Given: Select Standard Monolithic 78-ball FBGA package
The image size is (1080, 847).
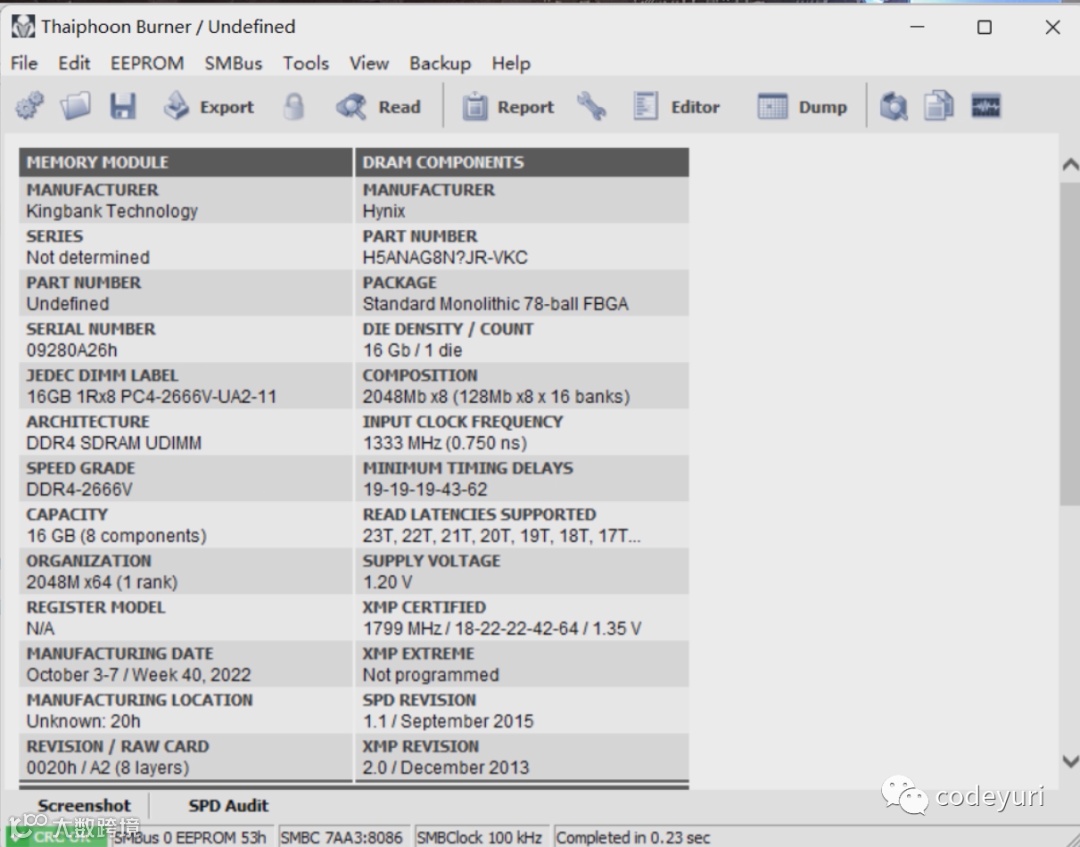Looking at the screenshot, I should coord(495,304).
